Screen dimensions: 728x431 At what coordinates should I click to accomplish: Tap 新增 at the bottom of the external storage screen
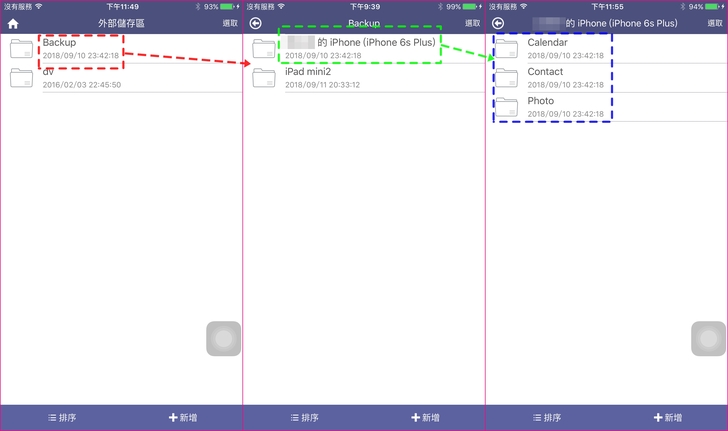[x=183, y=417]
